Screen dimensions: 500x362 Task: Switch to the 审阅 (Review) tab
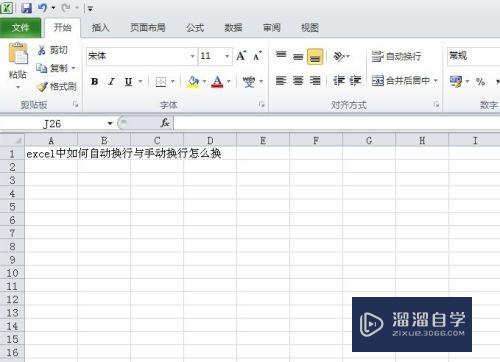(x=271, y=28)
